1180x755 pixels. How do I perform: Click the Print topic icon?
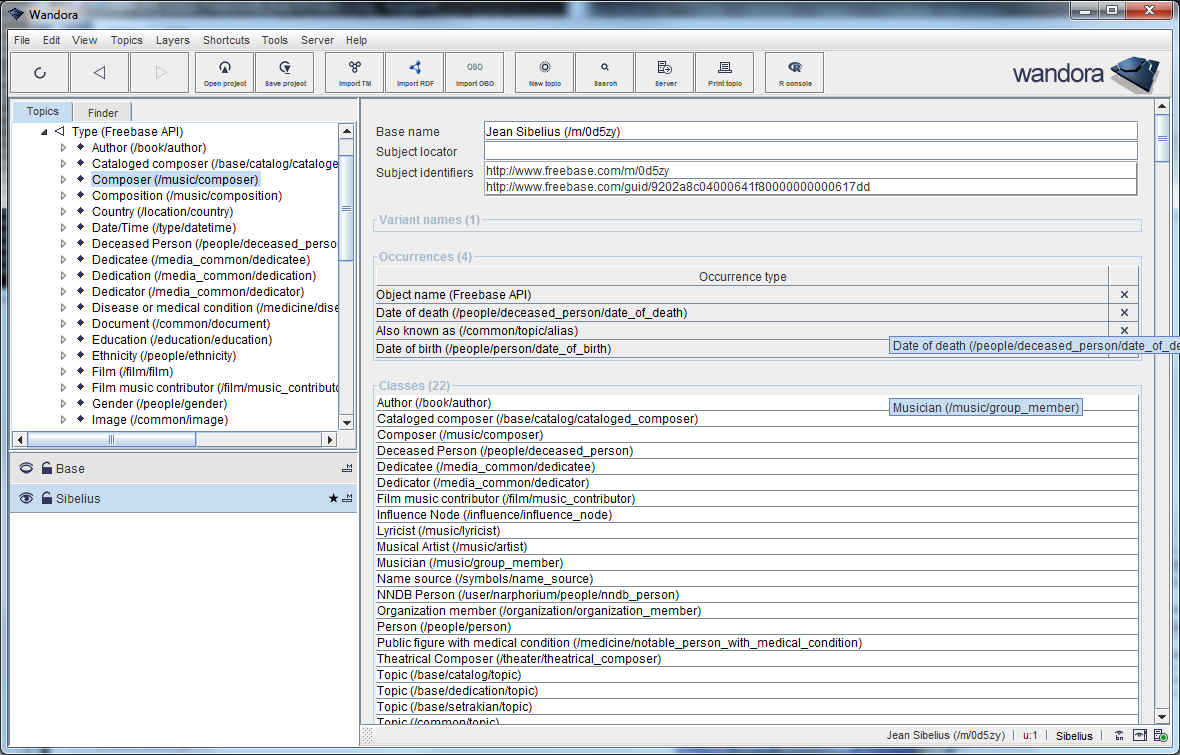(725, 72)
